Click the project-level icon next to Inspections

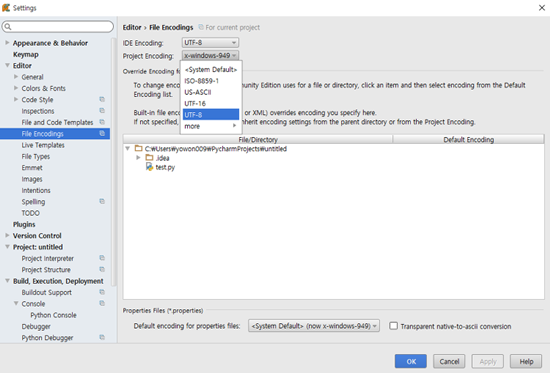[102, 111]
